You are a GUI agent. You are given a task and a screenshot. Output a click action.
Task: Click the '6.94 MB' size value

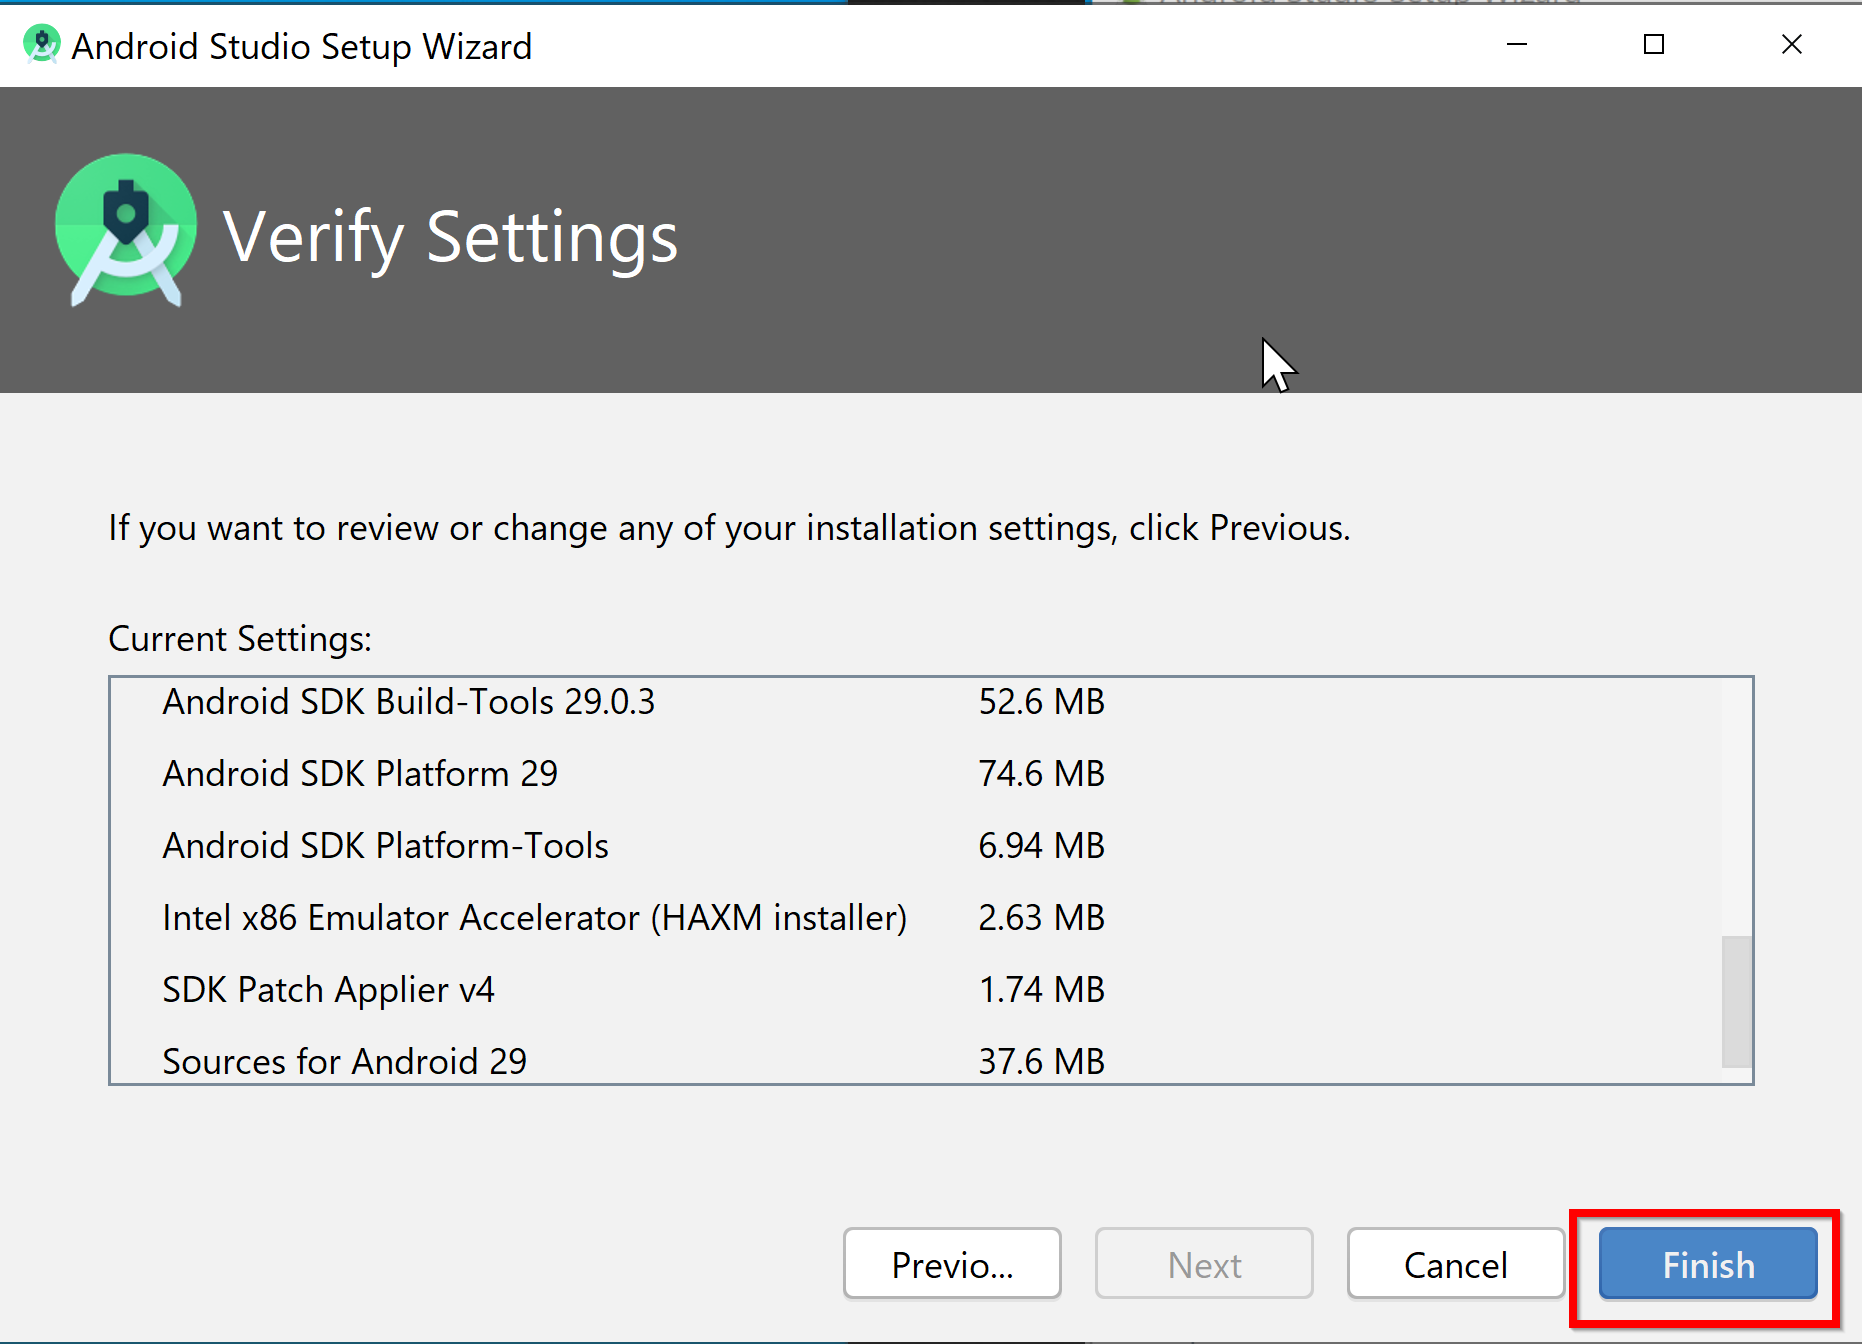click(x=1041, y=846)
